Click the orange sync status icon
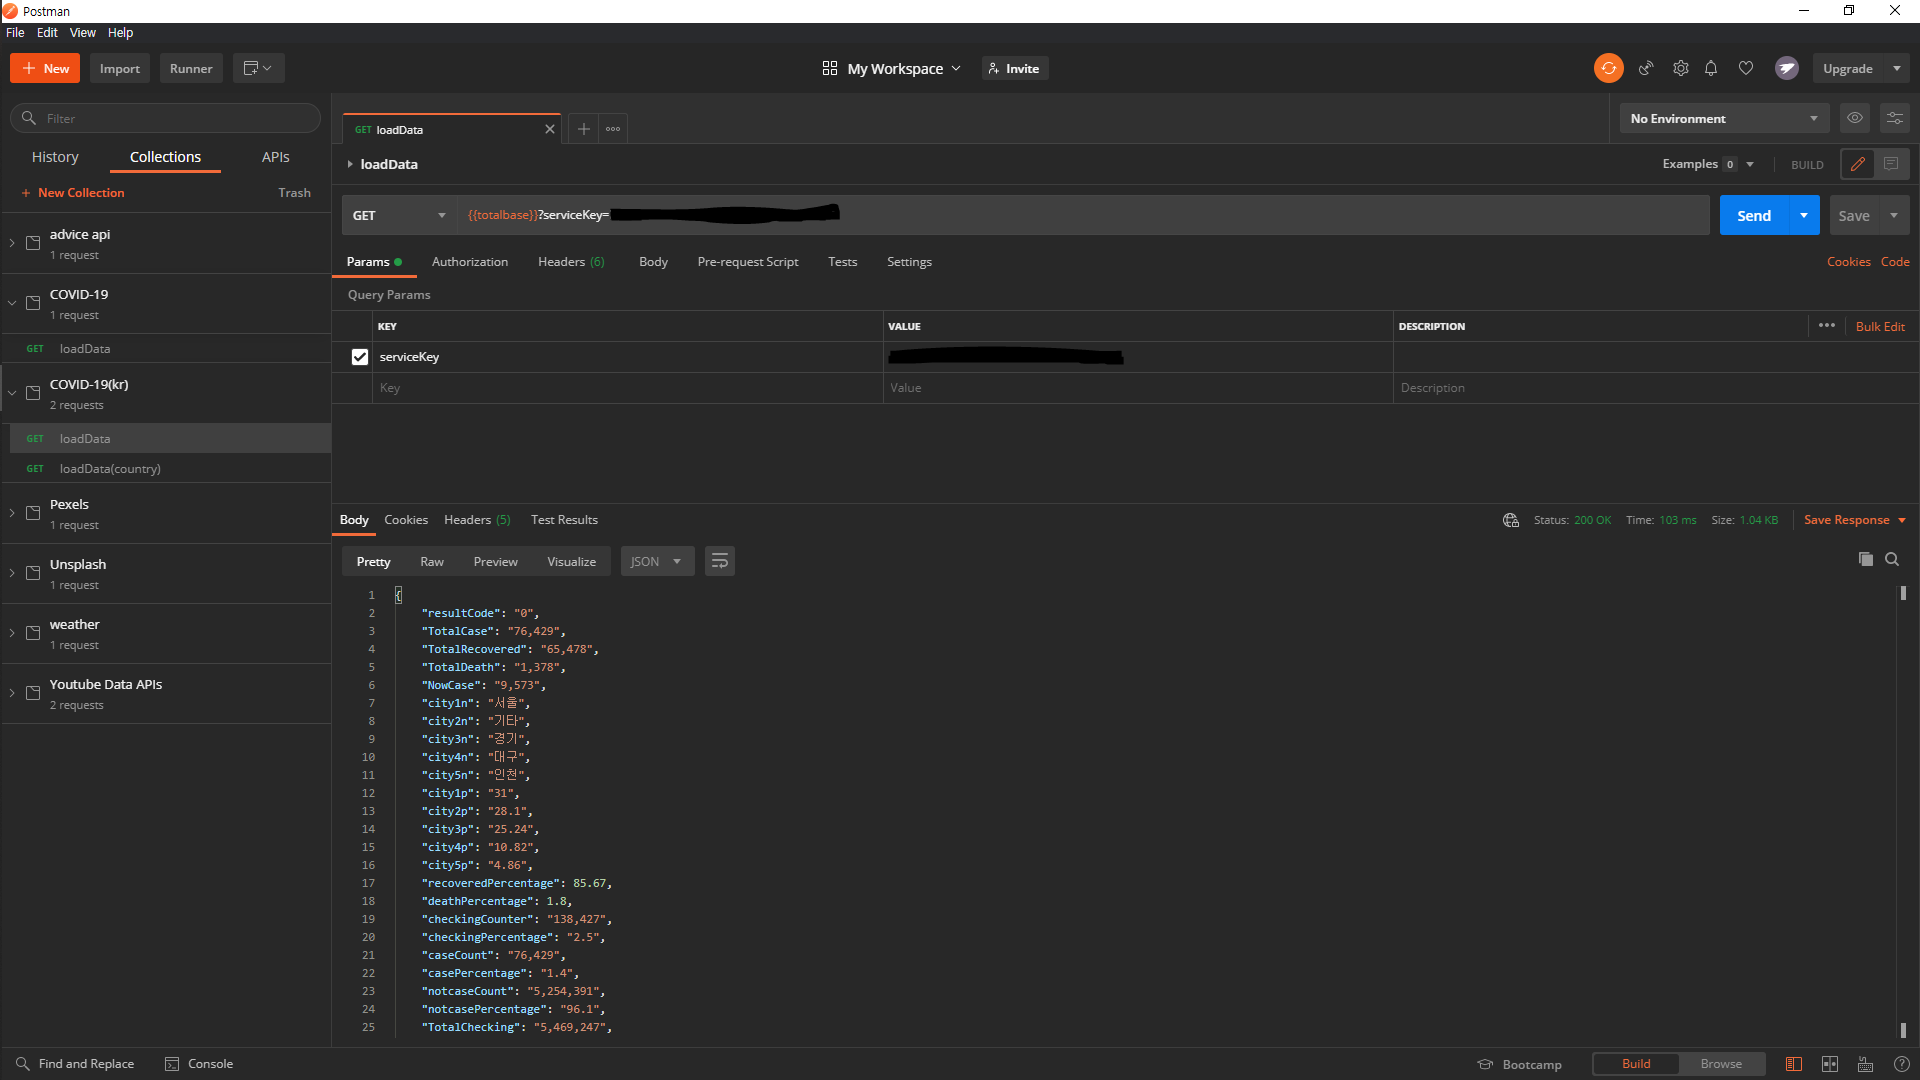The image size is (1920, 1080). [1608, 68]
